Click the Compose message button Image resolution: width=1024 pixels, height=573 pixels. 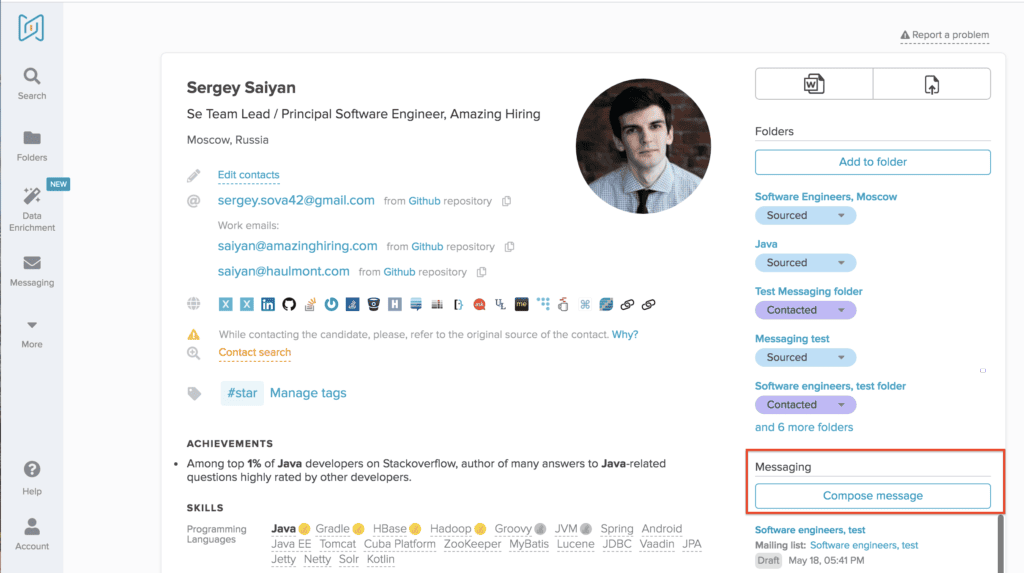pyautogui.click(x=872, y=496)
